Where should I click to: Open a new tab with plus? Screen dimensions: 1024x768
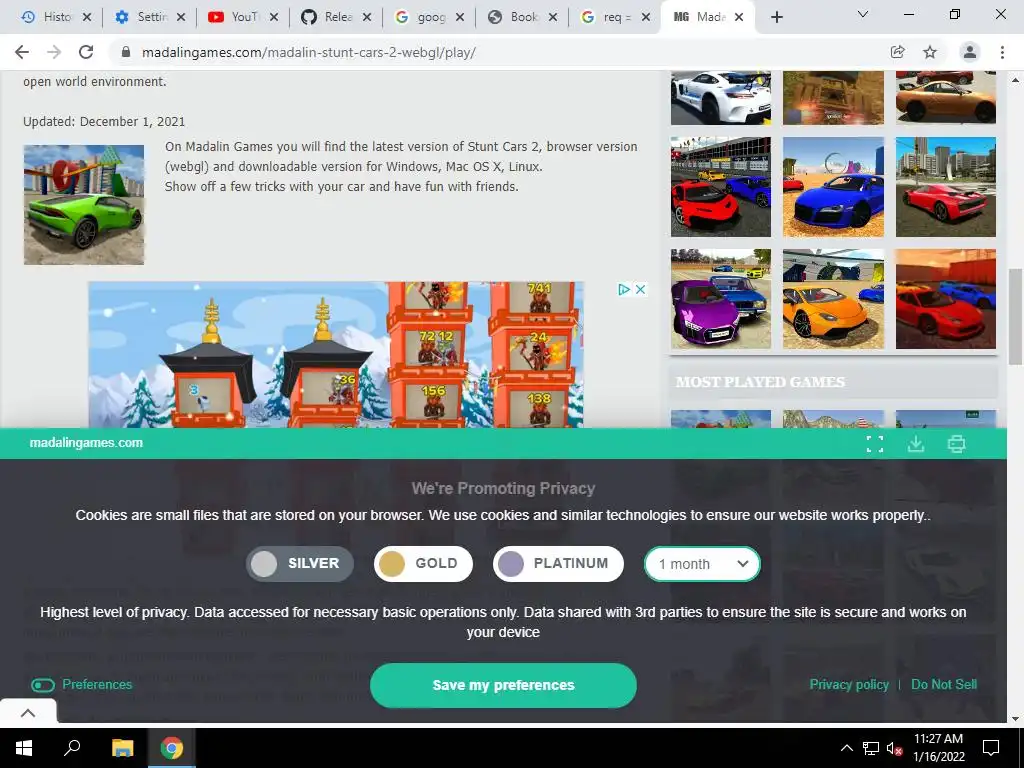pos(776,18)
